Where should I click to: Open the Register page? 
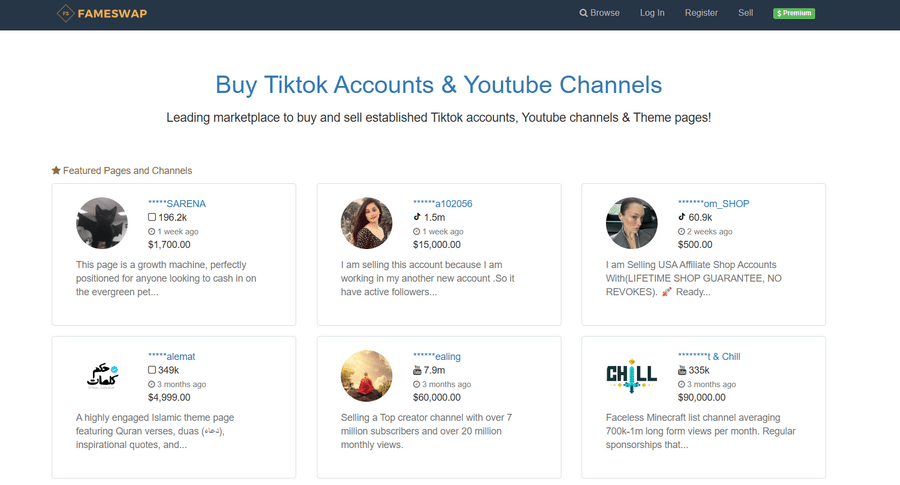[x=701, y=13]
